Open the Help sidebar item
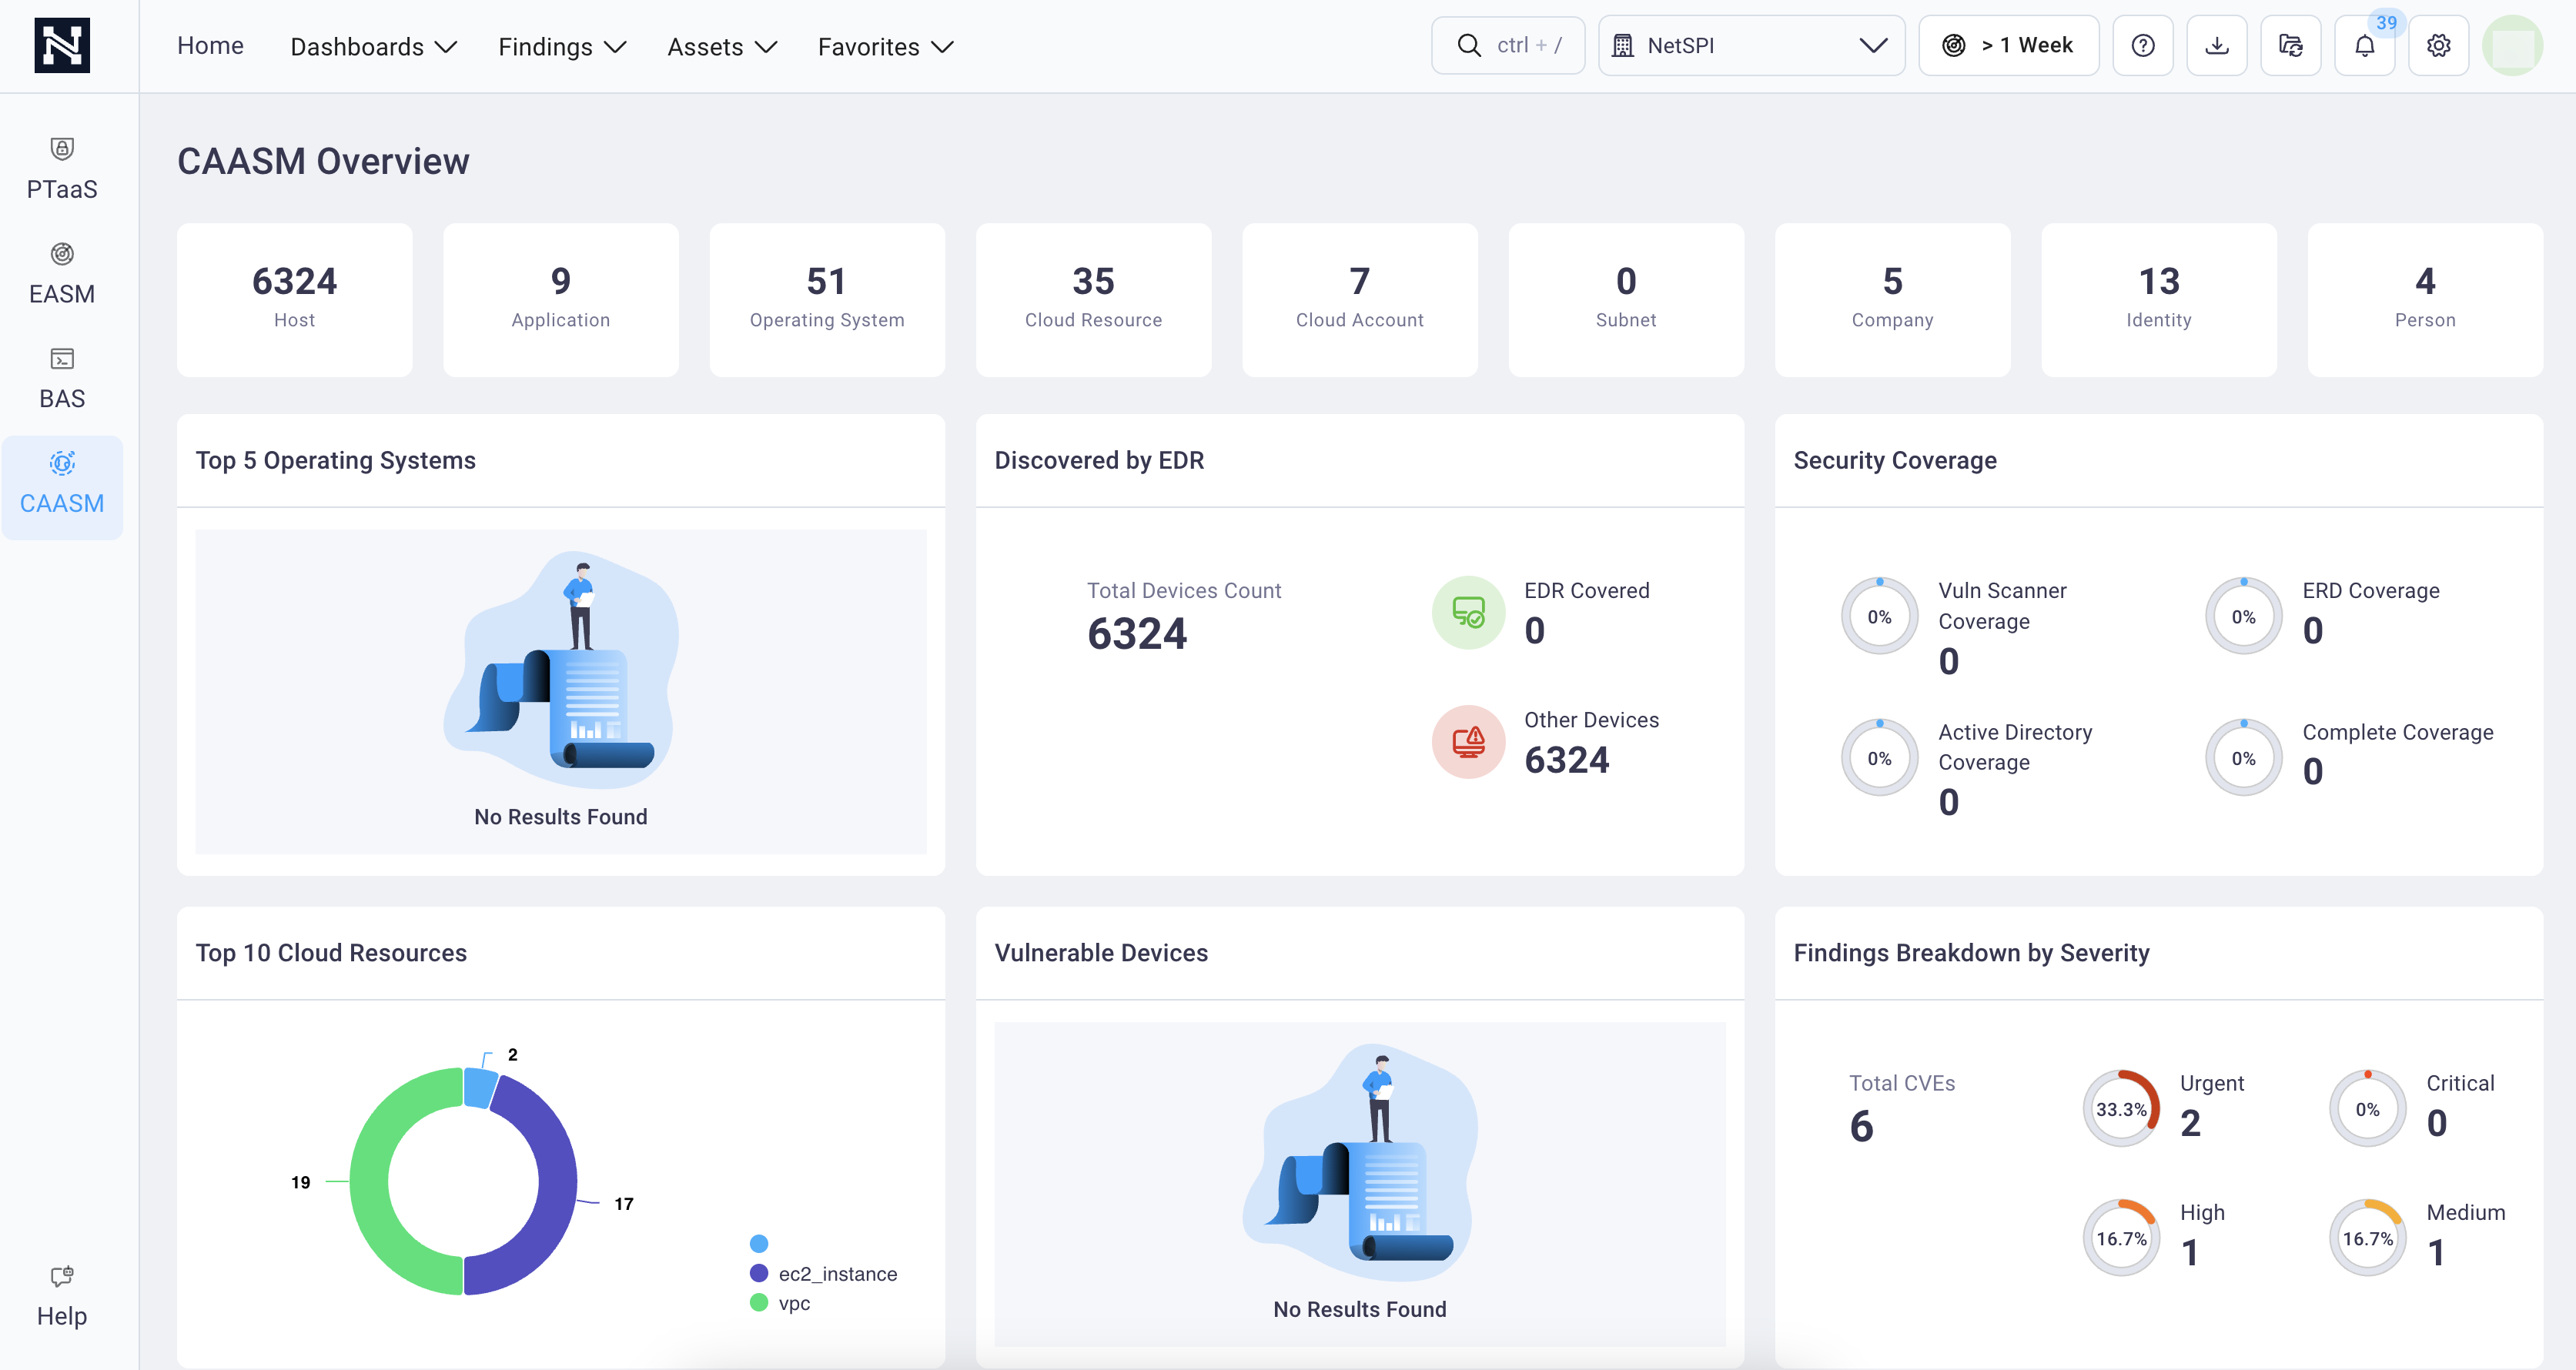This screenshot has width=2576, height=1370. [62, 1296]
